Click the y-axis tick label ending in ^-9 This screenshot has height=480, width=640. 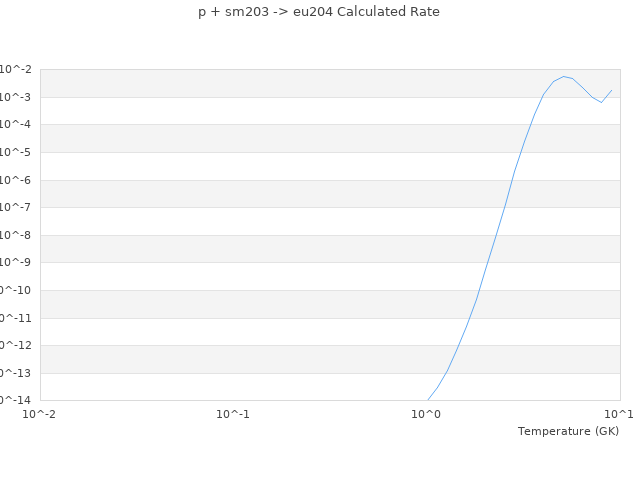tap(16, 262)
